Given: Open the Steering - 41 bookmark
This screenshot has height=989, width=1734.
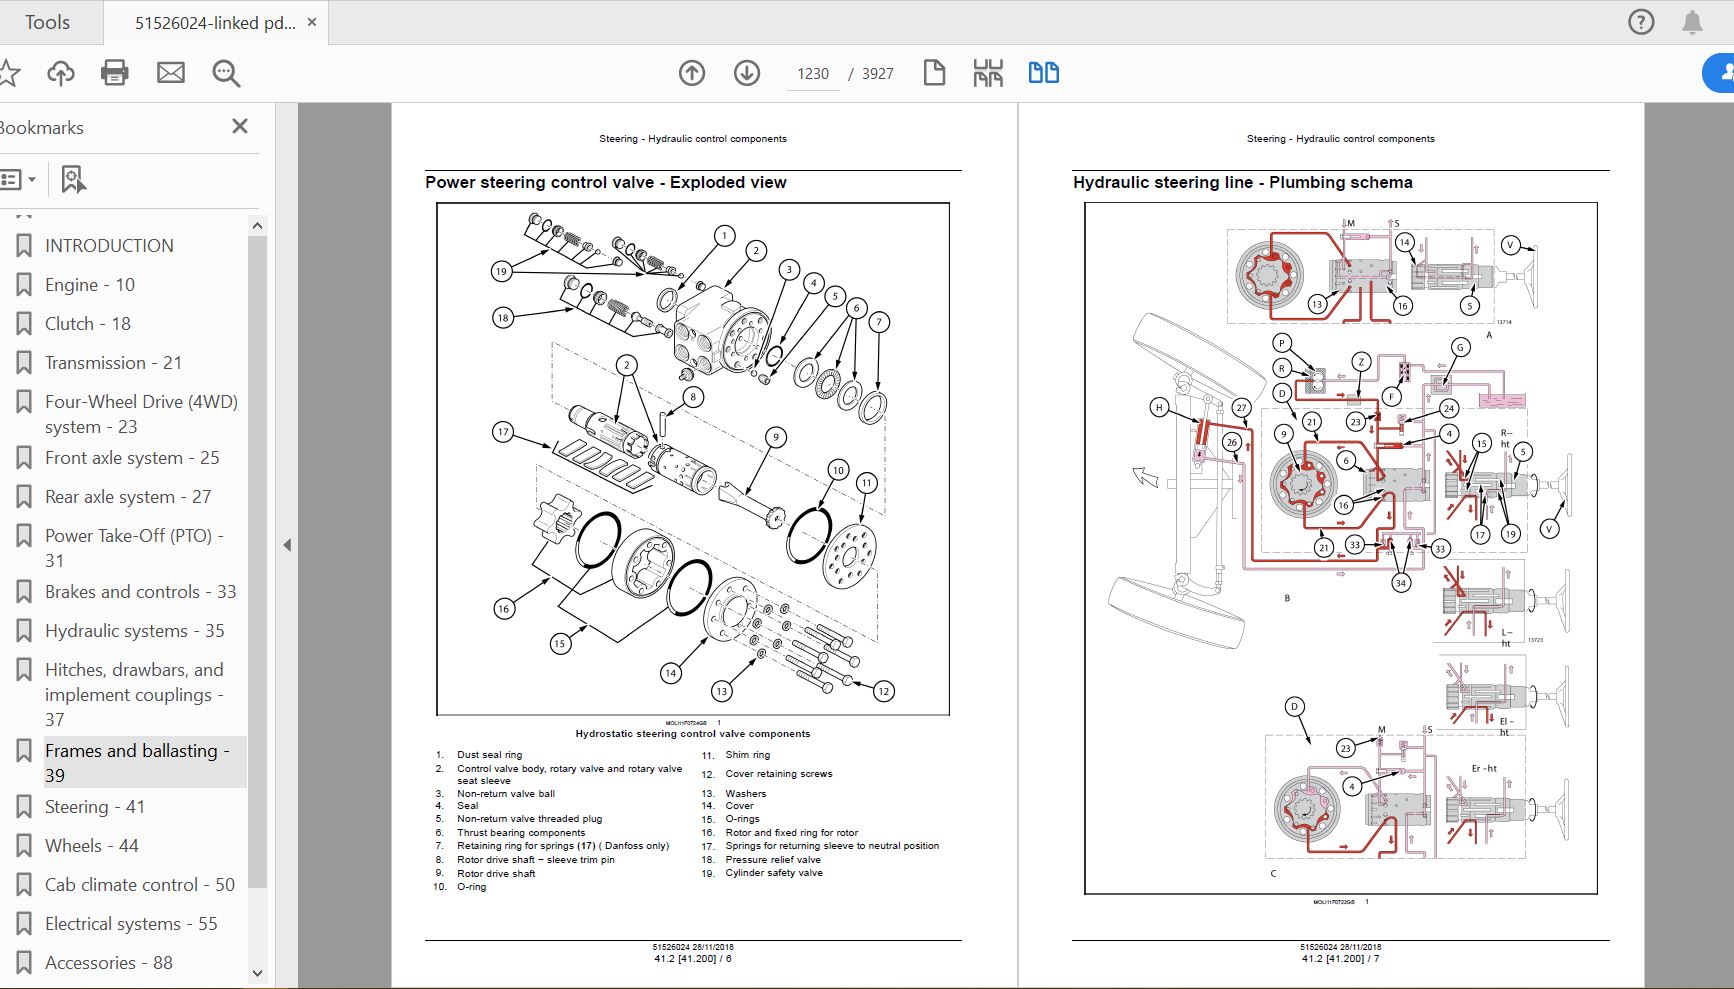Looking at the screenshot, I should click(95, 807).
